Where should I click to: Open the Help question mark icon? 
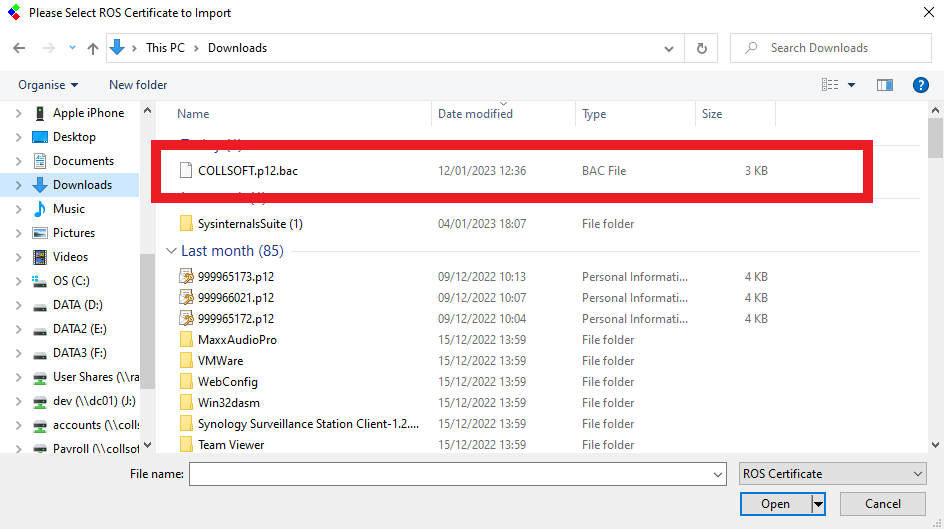tap(921, 85)
